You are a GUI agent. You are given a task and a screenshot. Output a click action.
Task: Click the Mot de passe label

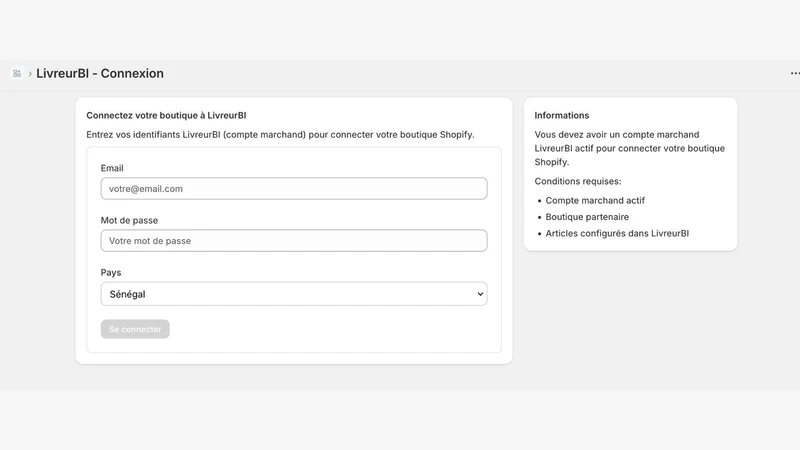[x=129, y=220]
